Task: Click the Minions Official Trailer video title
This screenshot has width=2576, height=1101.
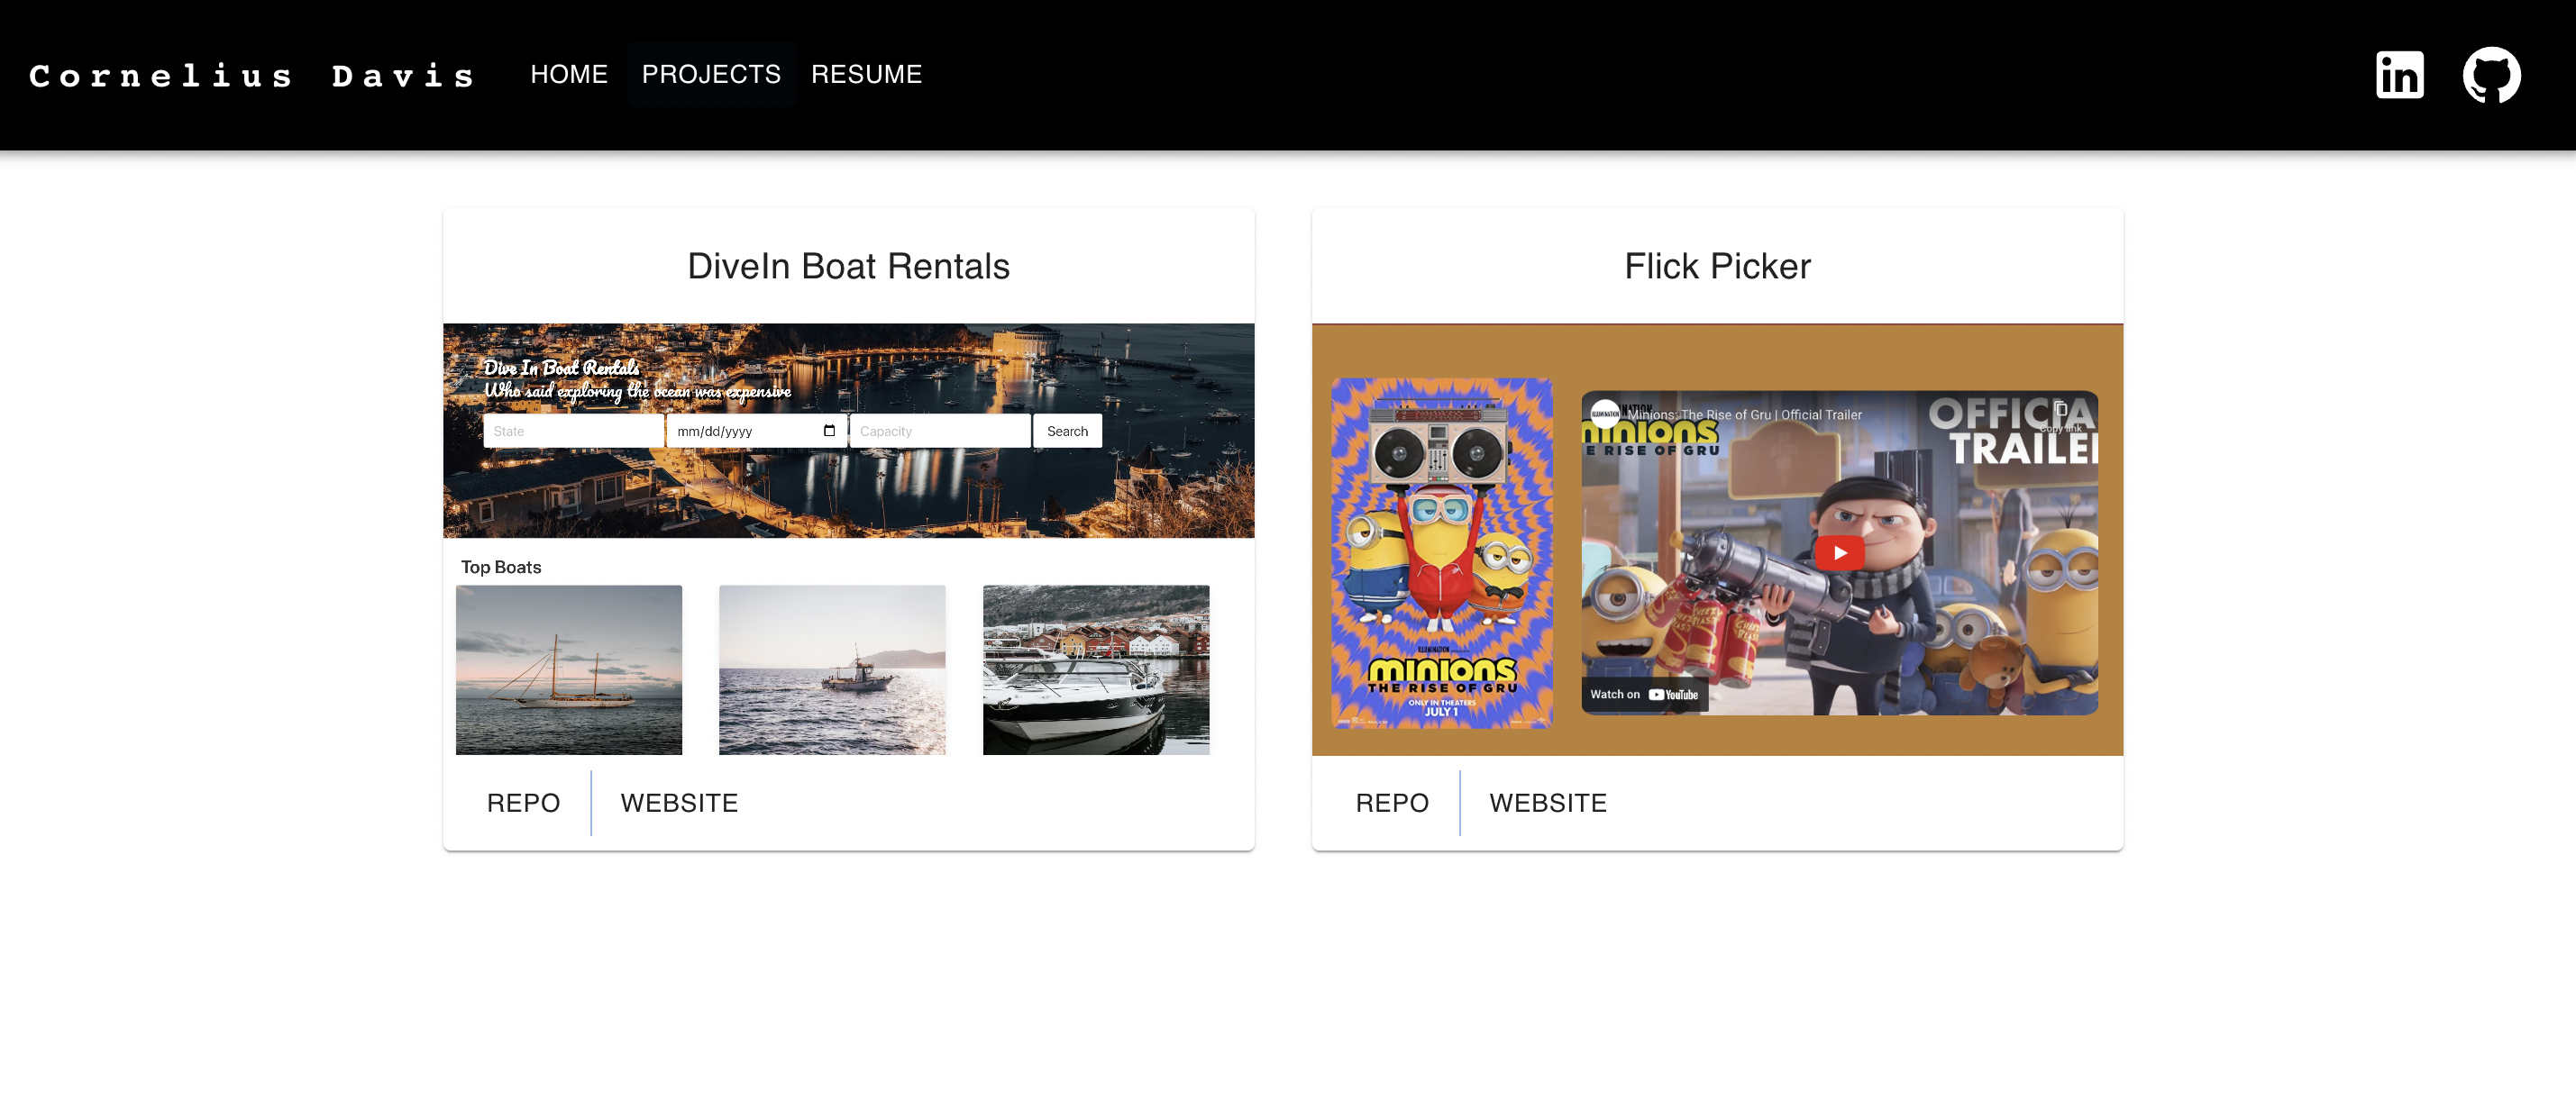Action: click(x=1744, y=415)
